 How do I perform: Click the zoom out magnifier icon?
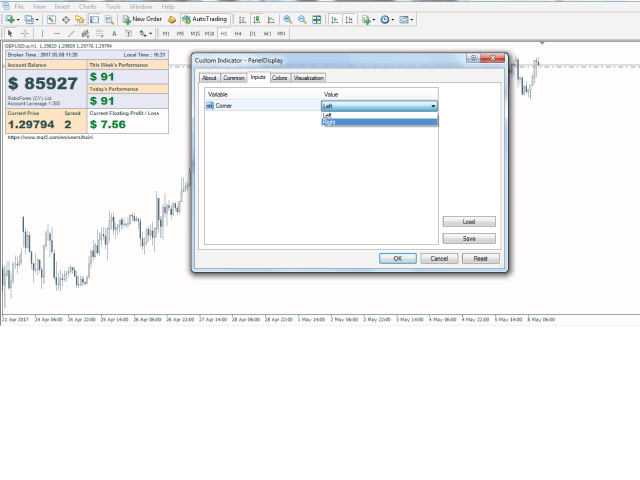click(x=302, y=19)
